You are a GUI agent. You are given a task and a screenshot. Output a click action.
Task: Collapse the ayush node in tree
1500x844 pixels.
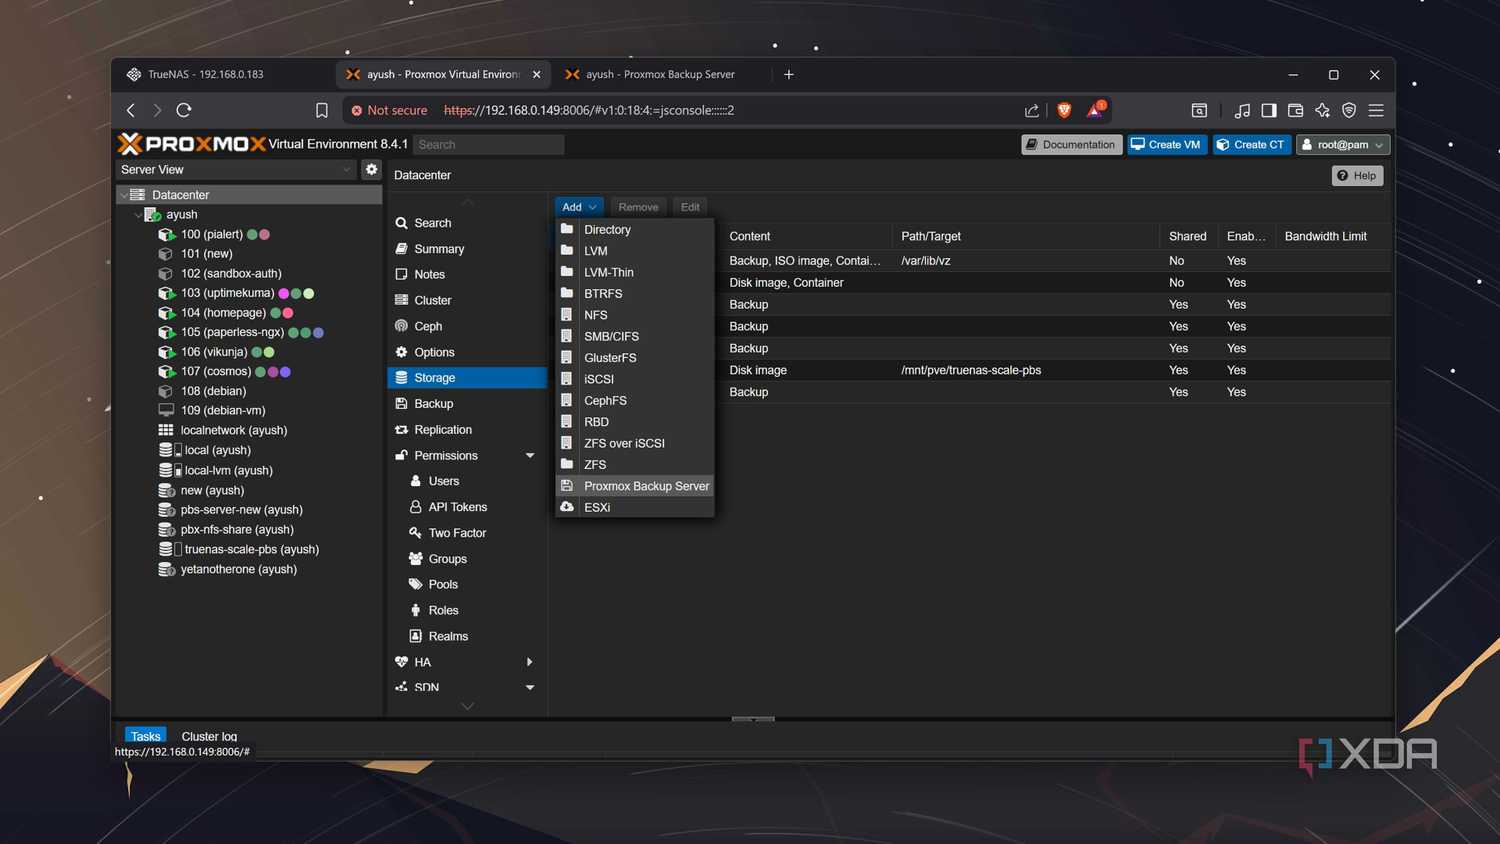pyautogui.click(x=138, y=215)
